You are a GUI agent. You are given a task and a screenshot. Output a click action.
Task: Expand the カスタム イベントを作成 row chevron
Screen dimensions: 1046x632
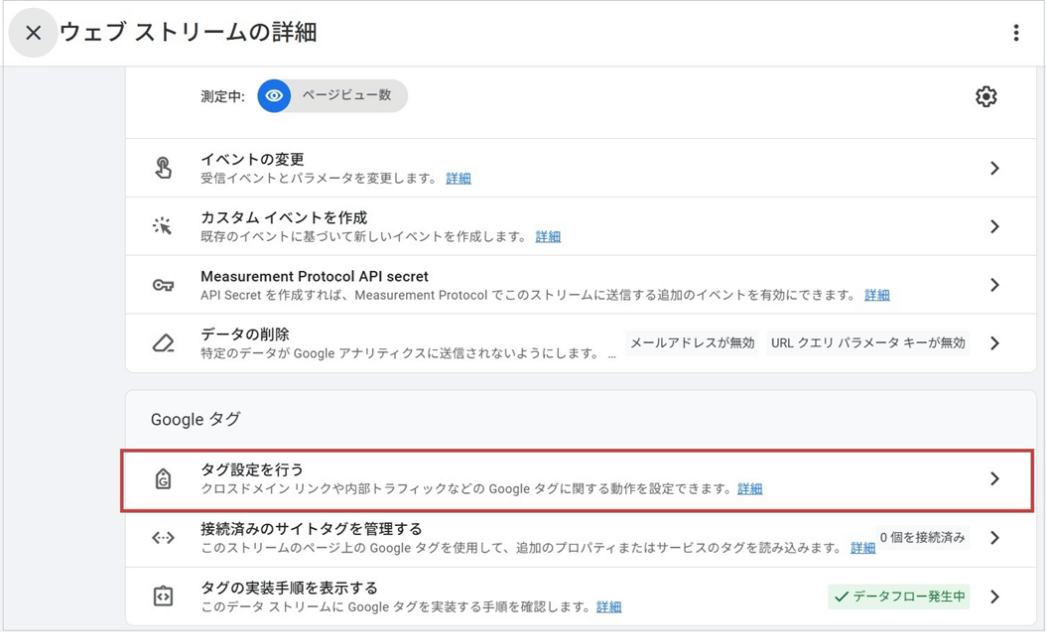coord(995,226)
